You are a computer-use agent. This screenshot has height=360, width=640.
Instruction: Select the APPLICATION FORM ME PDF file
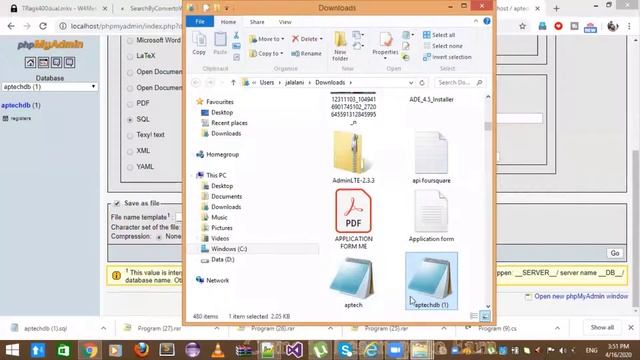click(353, 219)
